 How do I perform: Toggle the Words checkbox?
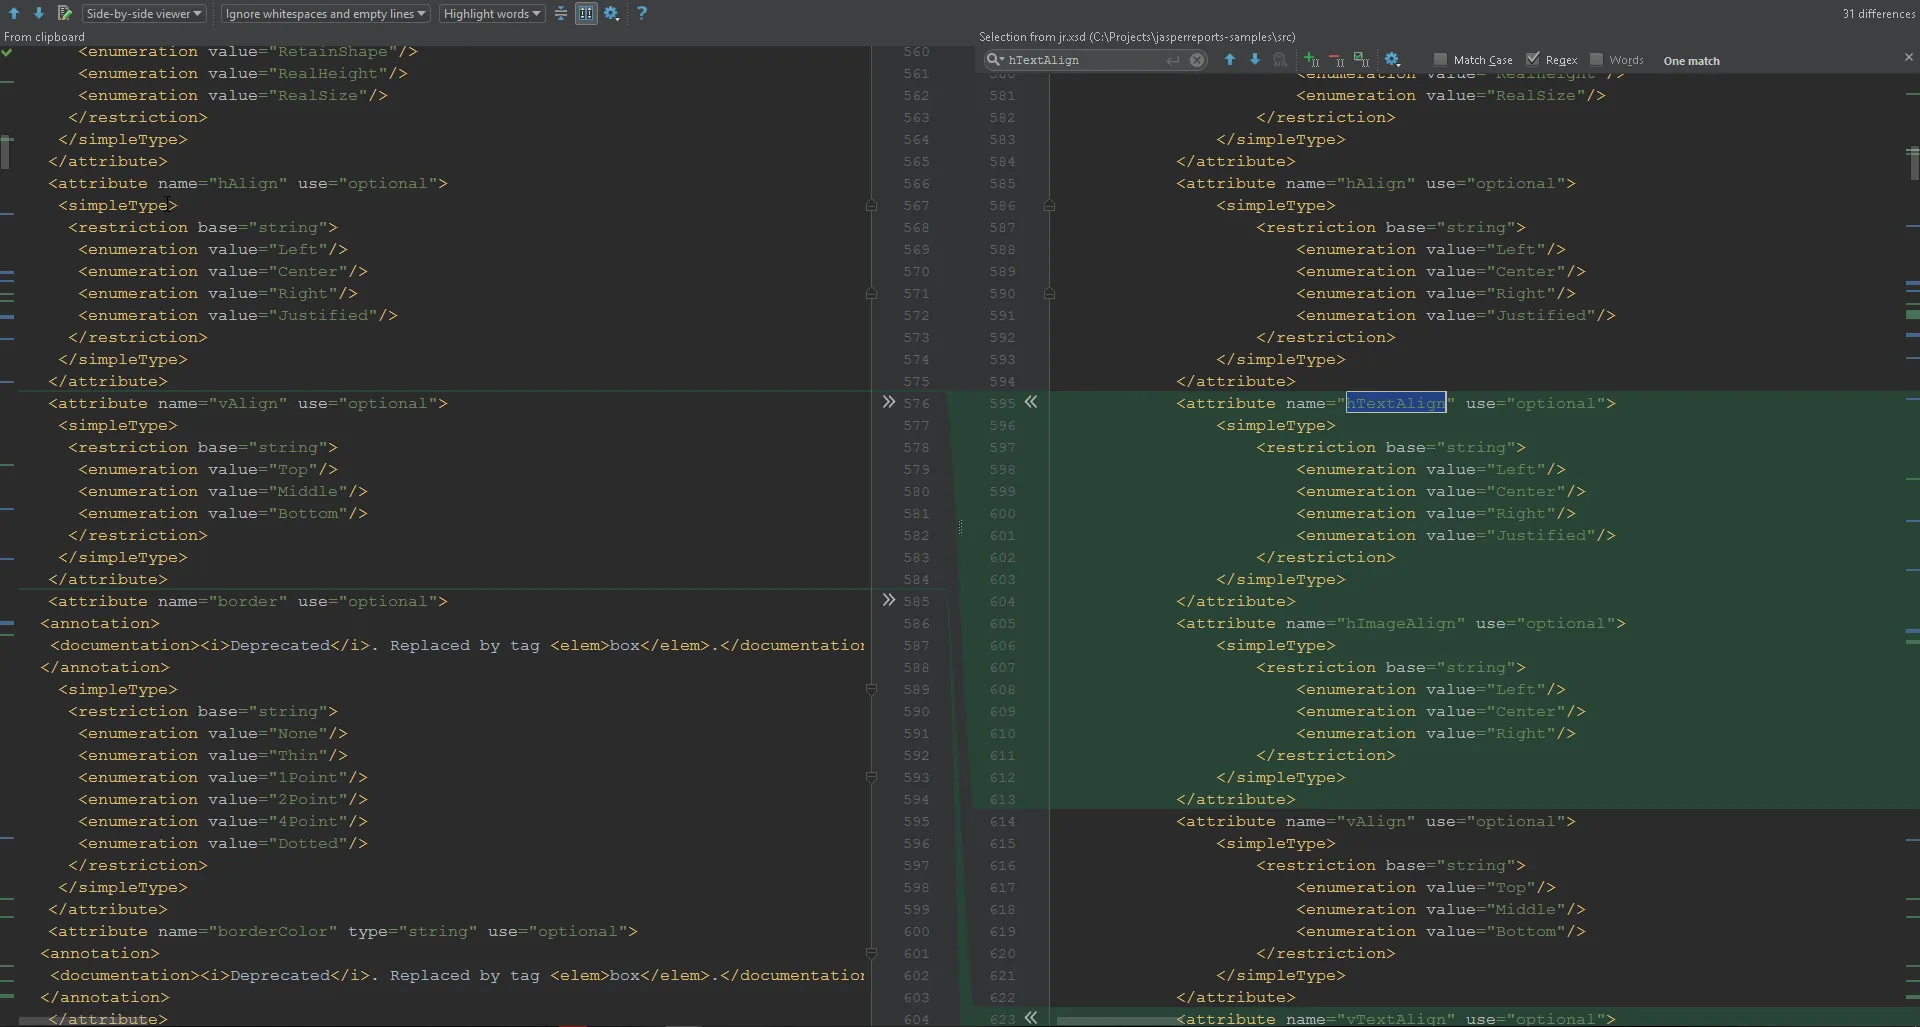tap(1596, 60)
